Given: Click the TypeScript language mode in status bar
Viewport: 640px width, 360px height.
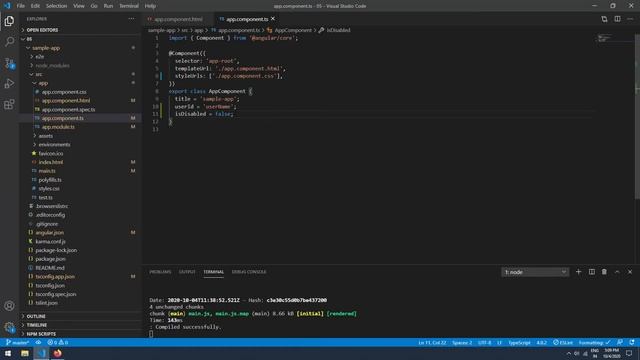Looking at the screenshot, I should [x=519, y=342].
